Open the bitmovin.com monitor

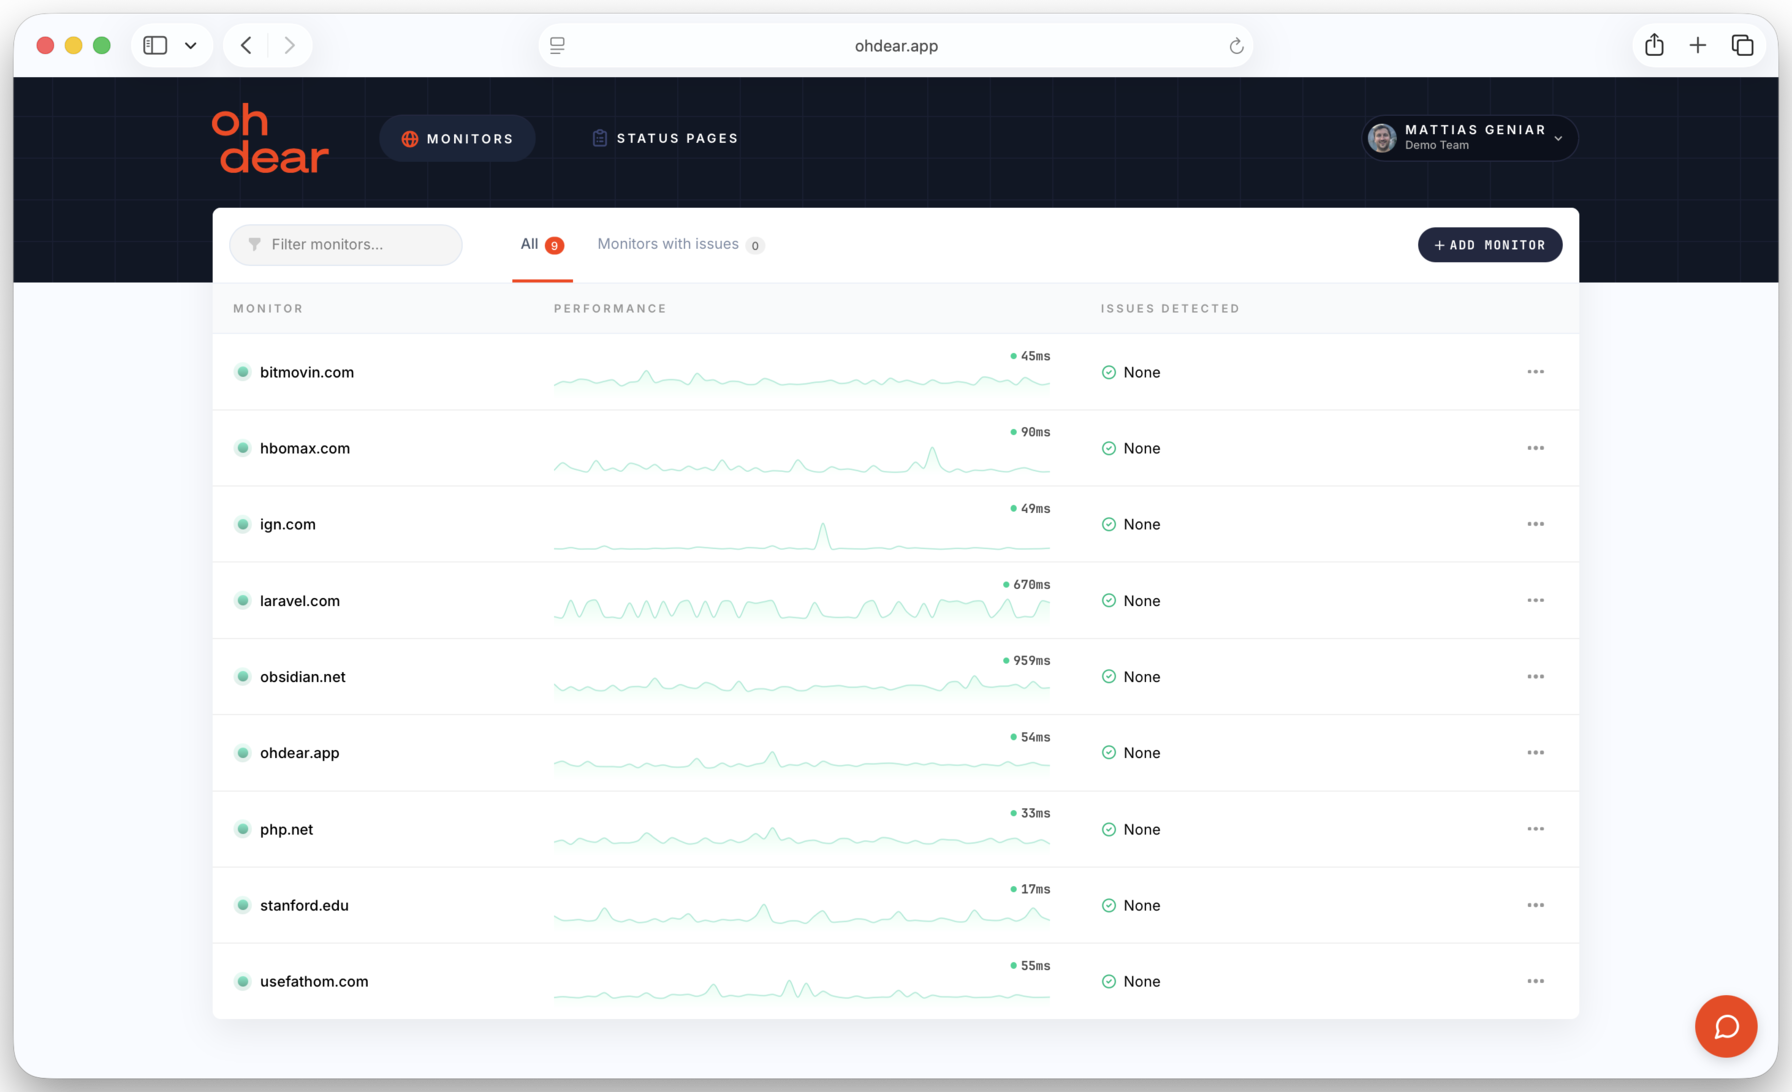tap(307, 372)
